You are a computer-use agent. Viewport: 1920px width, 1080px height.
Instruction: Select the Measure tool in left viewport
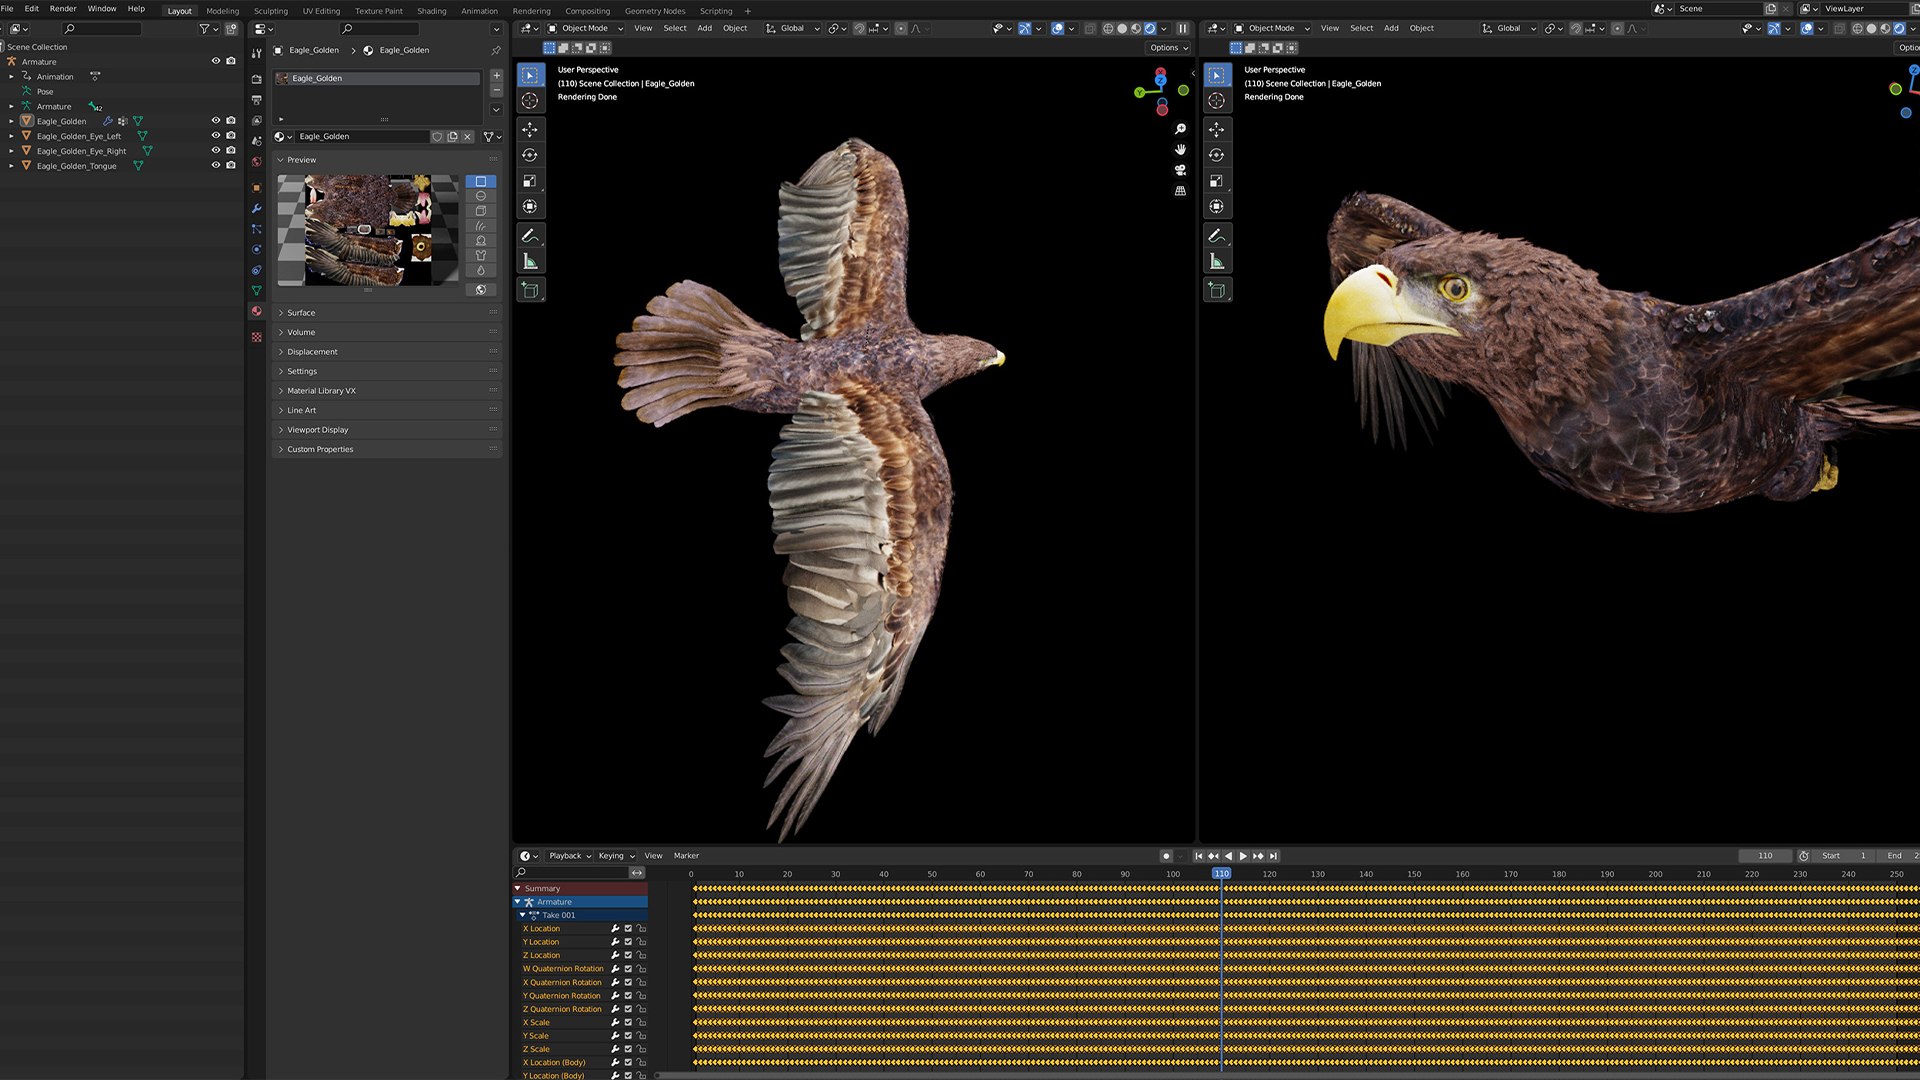[x=530, y=262]
